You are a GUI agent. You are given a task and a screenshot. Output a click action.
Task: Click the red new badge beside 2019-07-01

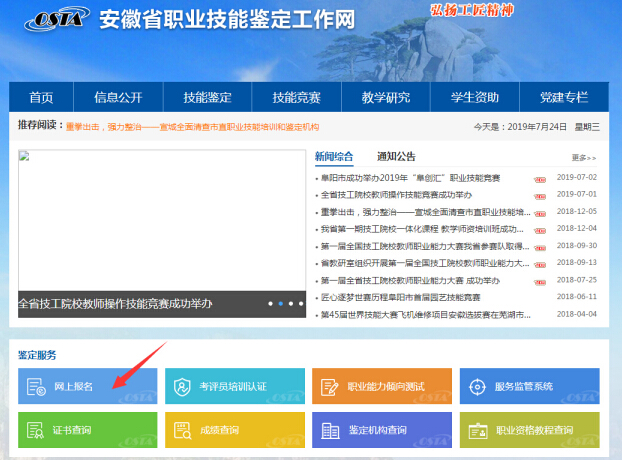540,196
